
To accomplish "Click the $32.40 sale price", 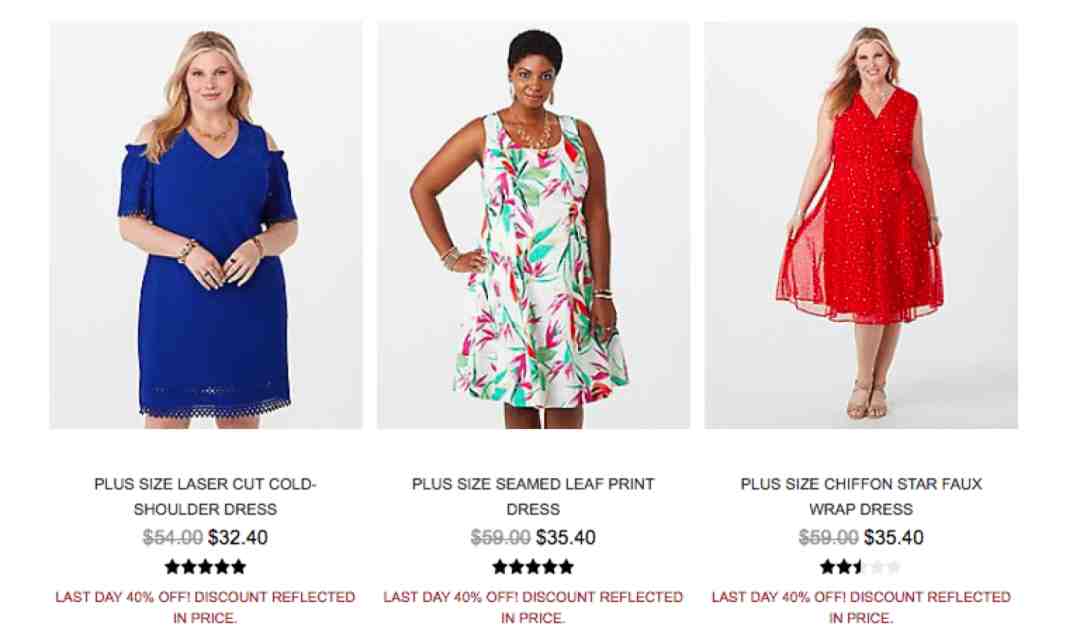I will [x=238, y=537].
